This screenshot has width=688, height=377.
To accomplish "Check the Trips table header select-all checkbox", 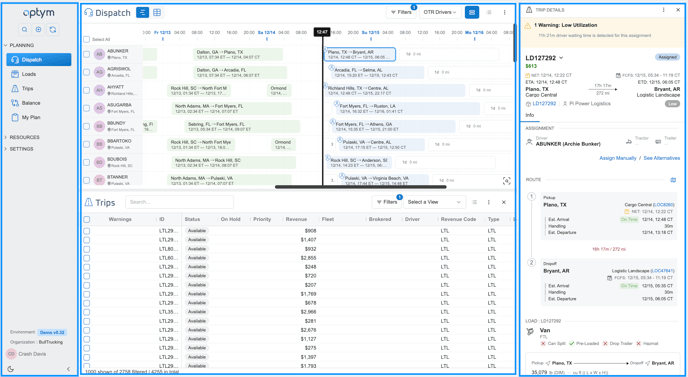I will [87, 219].
